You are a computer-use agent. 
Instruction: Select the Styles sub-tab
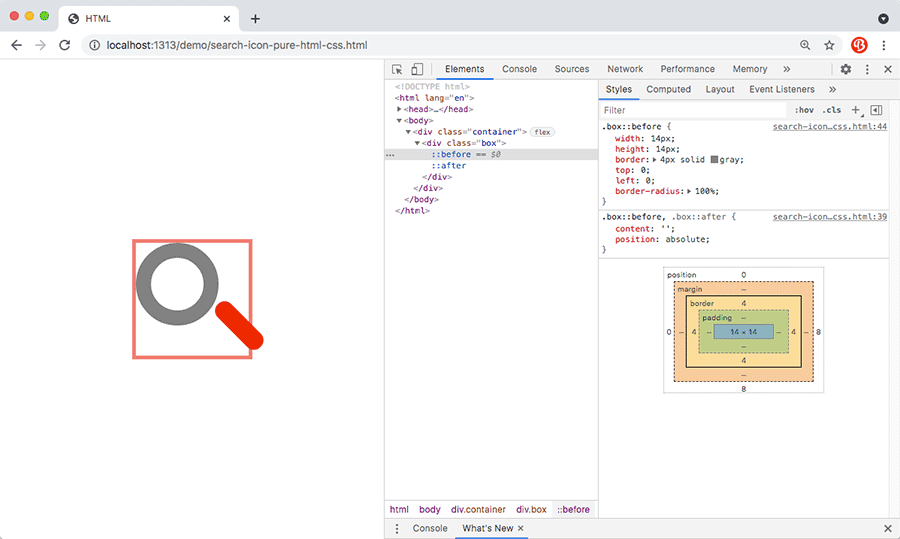click(619, 90)
